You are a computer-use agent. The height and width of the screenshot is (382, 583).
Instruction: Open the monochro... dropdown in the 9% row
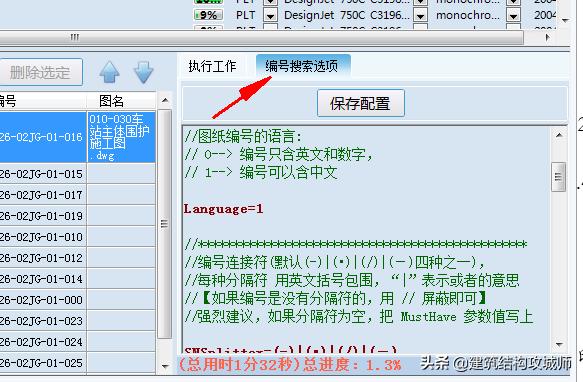(x=513, y=16)
